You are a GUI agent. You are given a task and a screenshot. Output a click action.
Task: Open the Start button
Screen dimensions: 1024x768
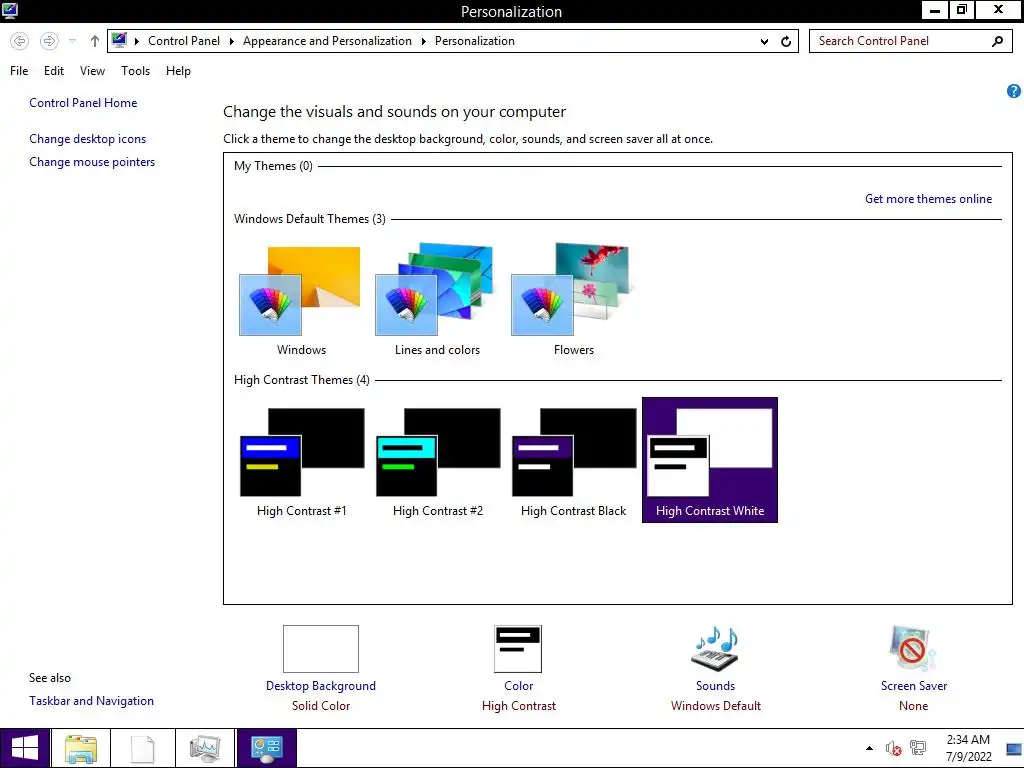(24, 748)
